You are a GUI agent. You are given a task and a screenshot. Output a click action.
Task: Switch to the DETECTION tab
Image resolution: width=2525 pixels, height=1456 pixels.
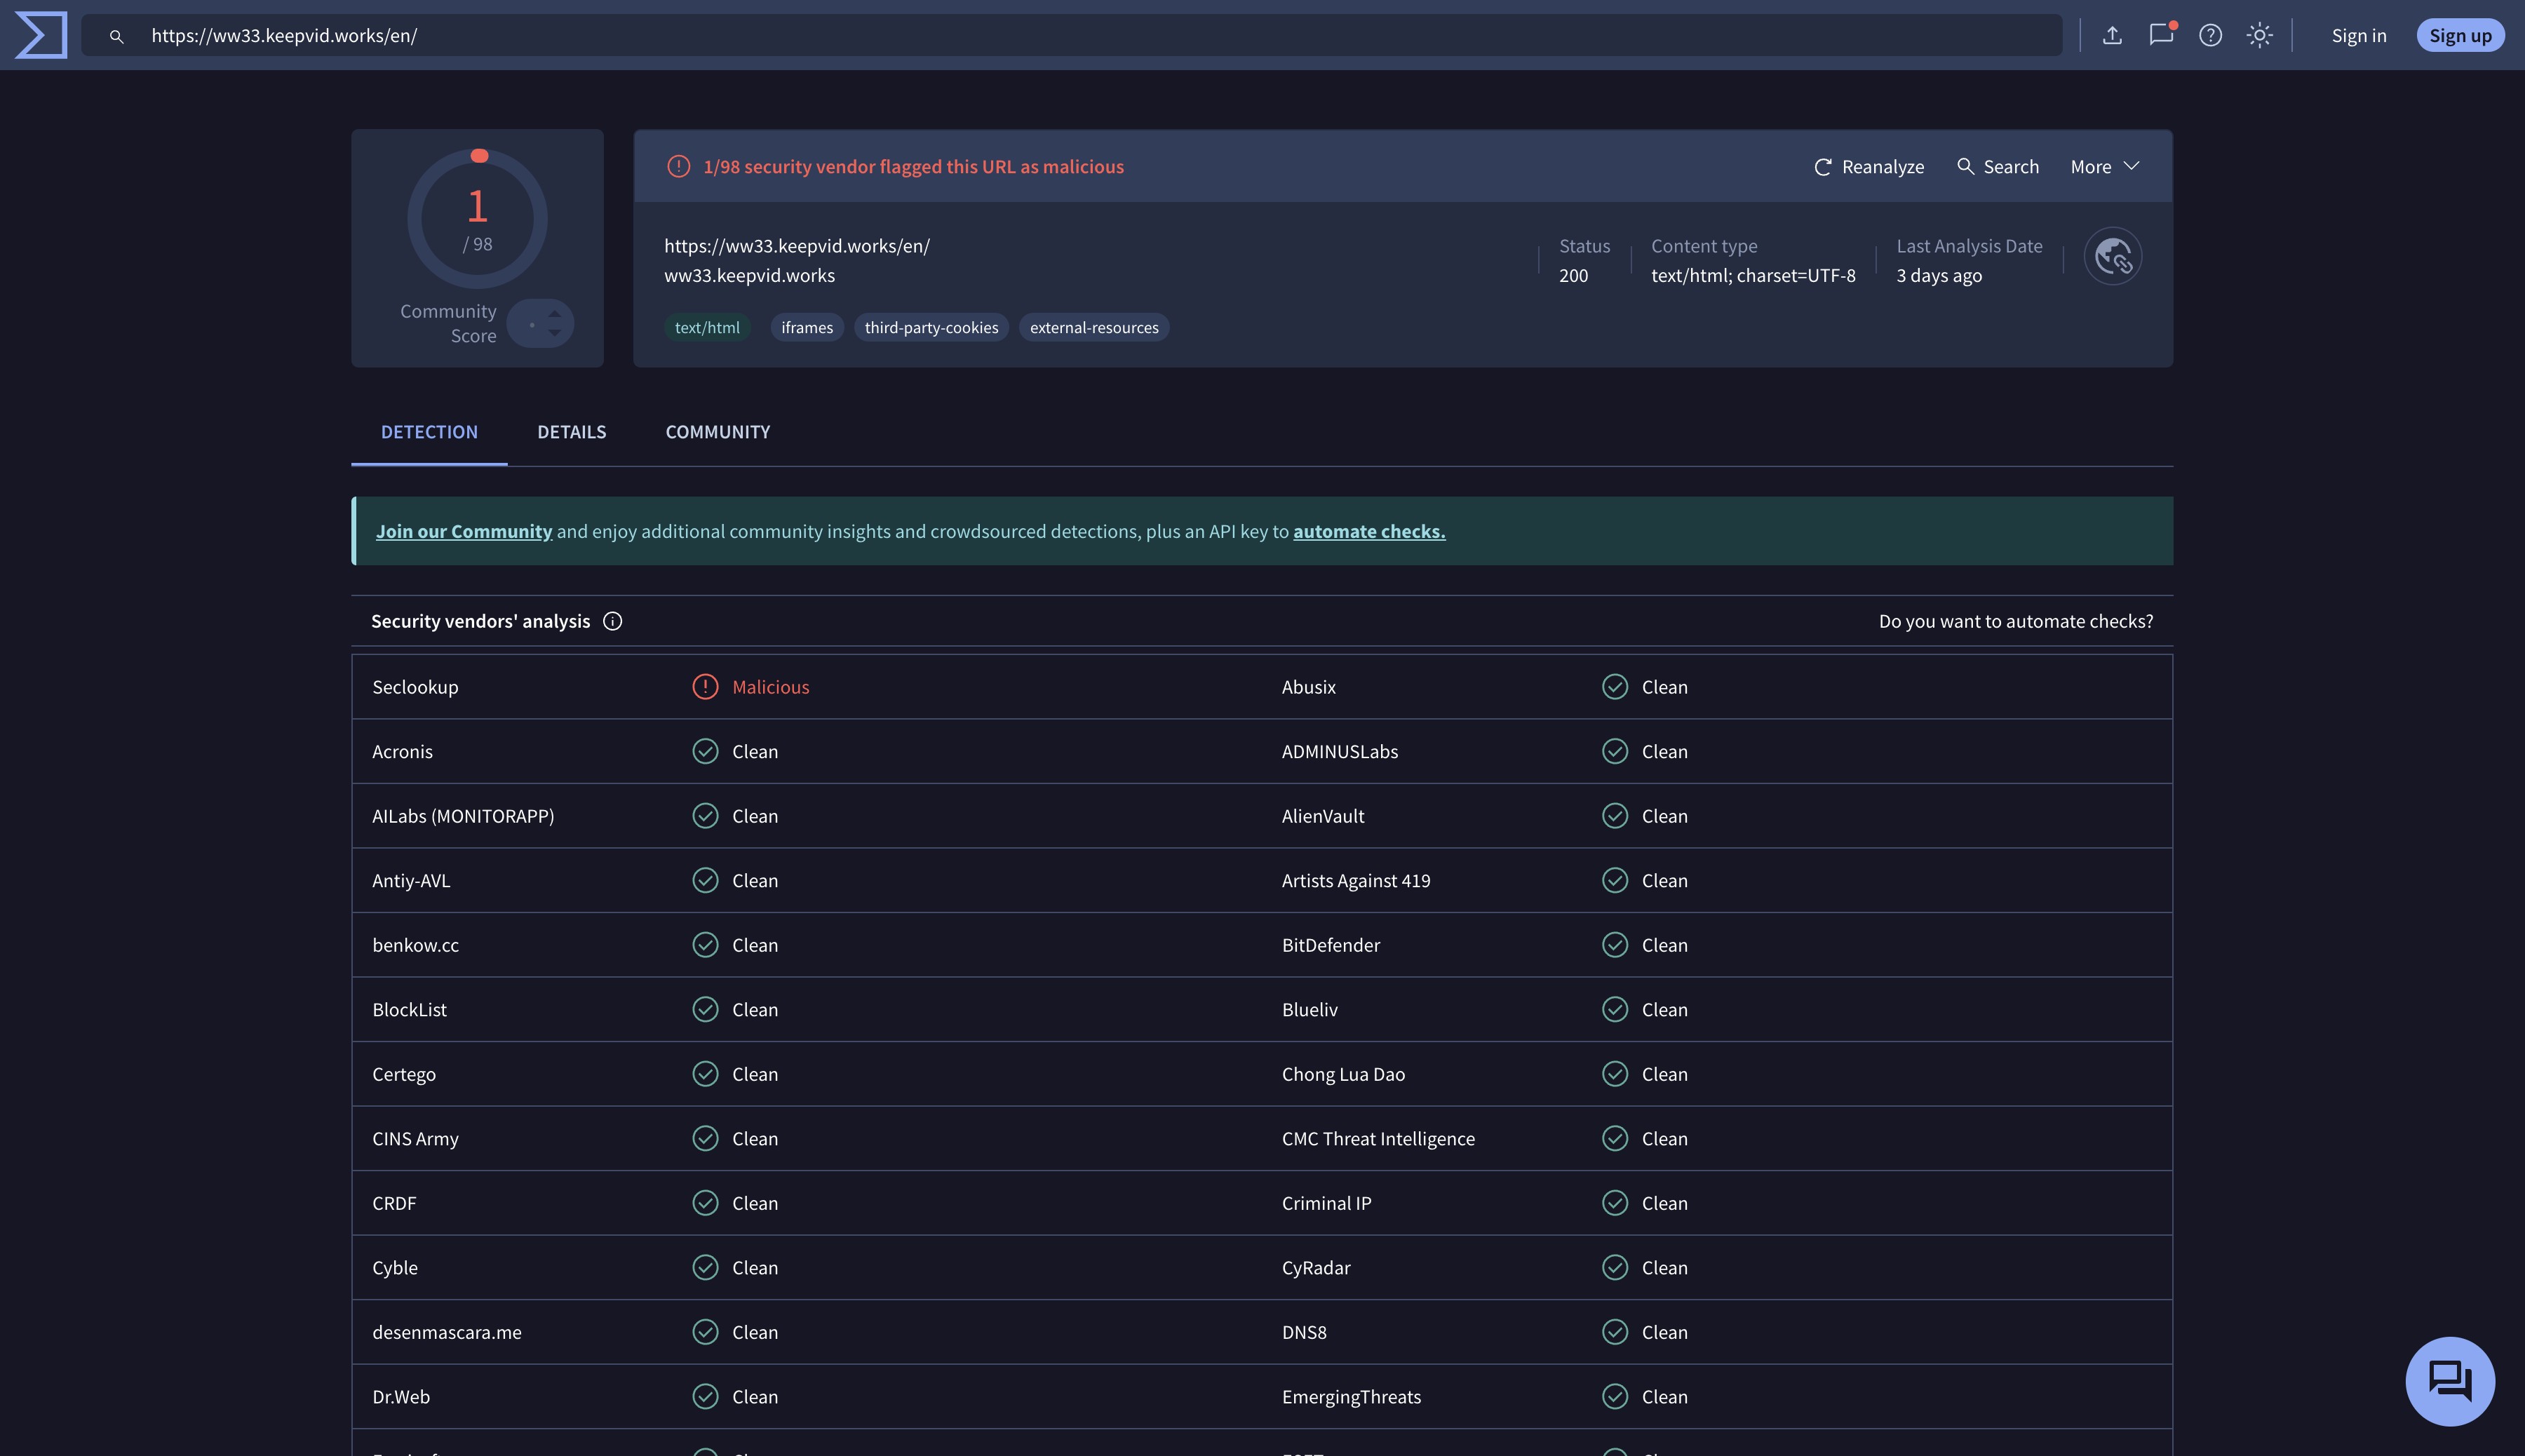click(x=429, y=432)
